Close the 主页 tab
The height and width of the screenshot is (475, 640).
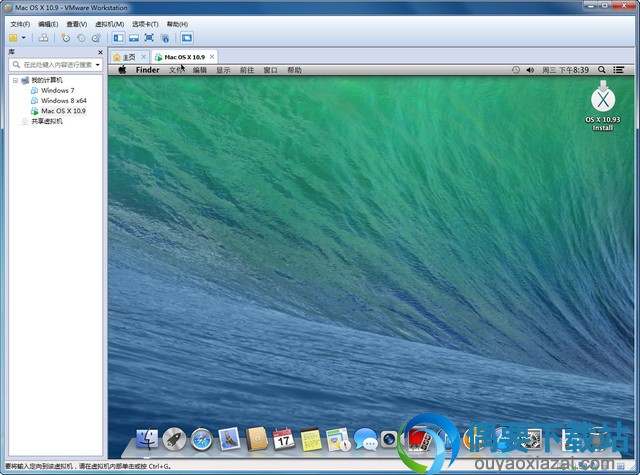click(144, 57)
